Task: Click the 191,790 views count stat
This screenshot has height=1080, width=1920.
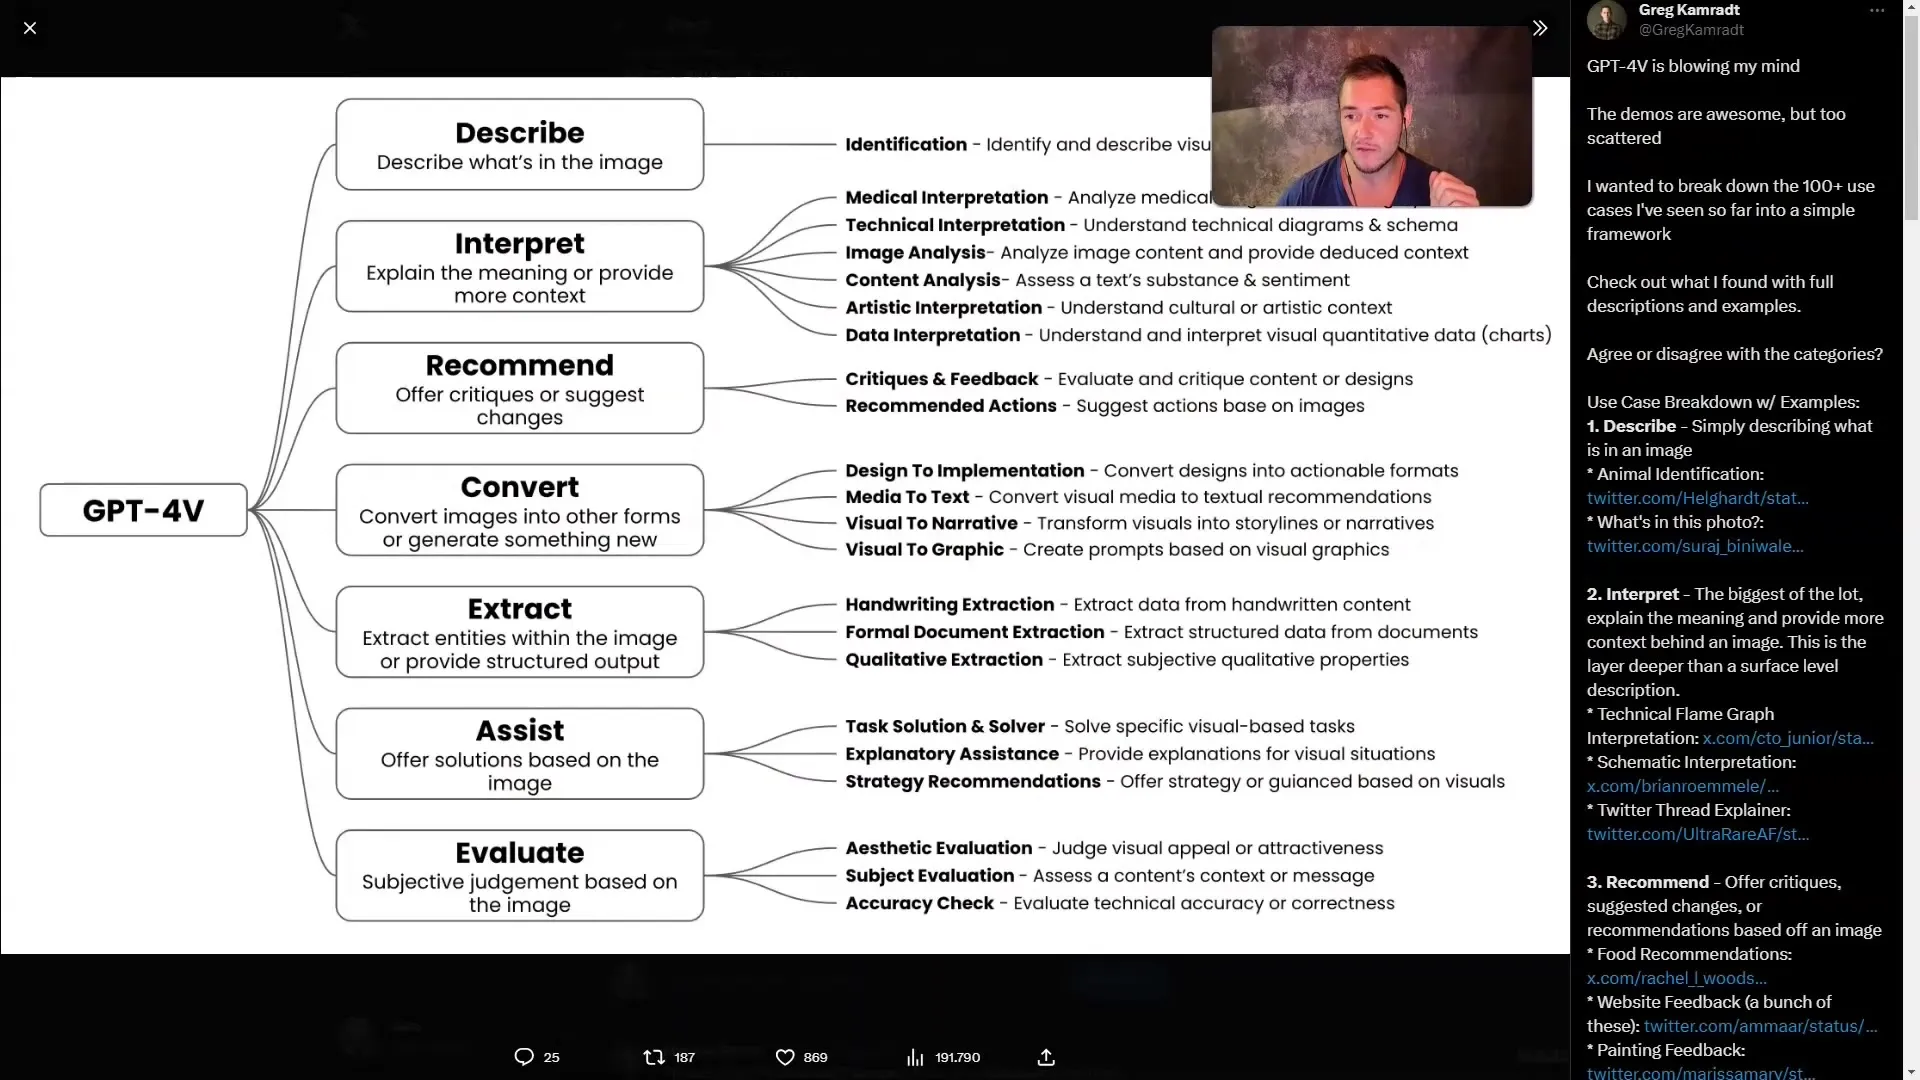Action: [x=942, y=1056]
